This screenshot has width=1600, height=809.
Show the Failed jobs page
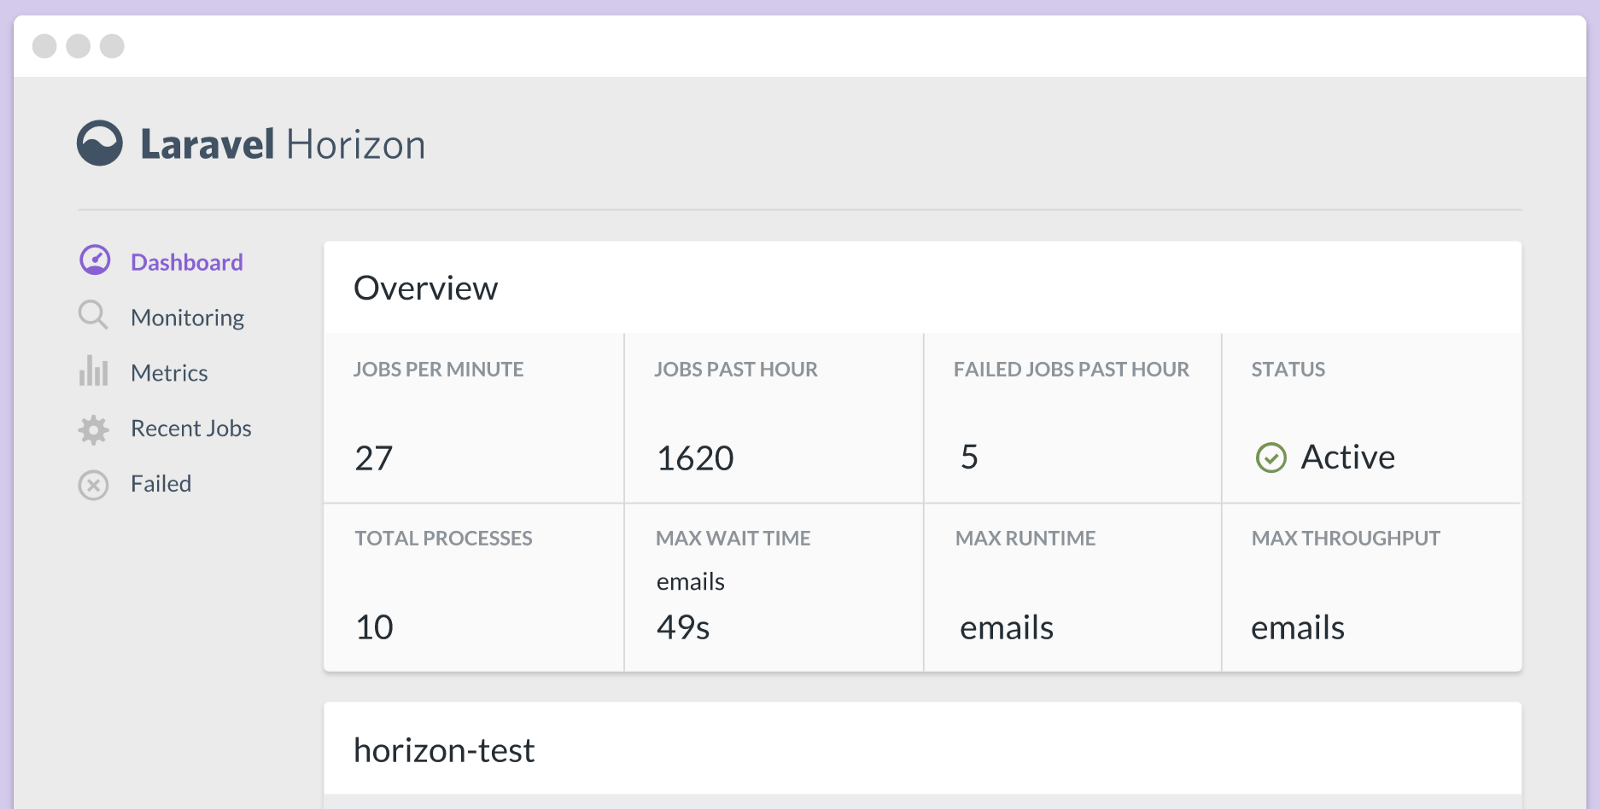click(161, 484)
